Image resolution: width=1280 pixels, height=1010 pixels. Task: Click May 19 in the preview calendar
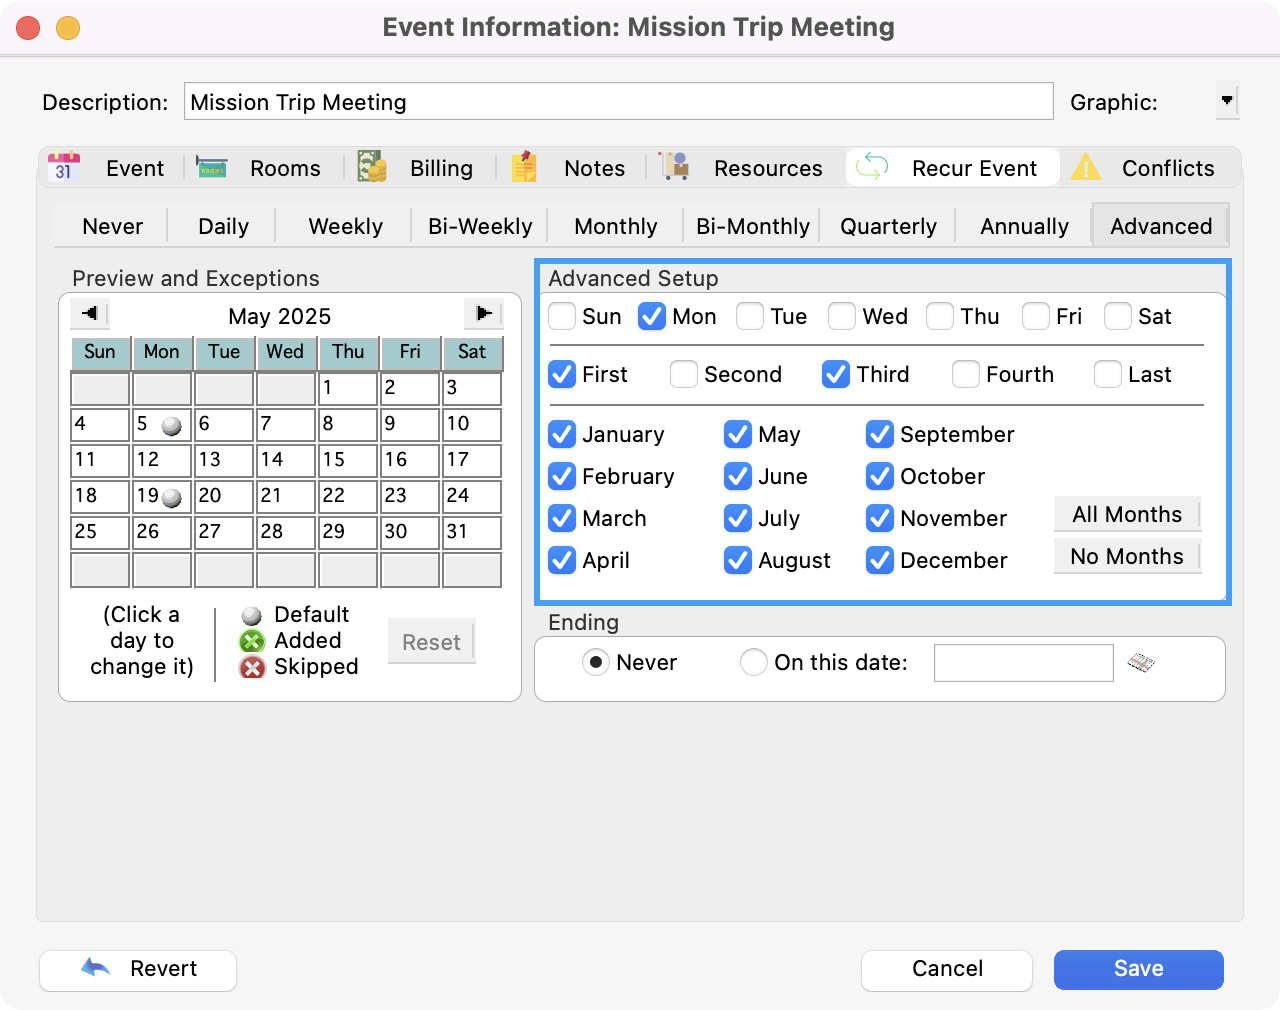click(161, 496)
